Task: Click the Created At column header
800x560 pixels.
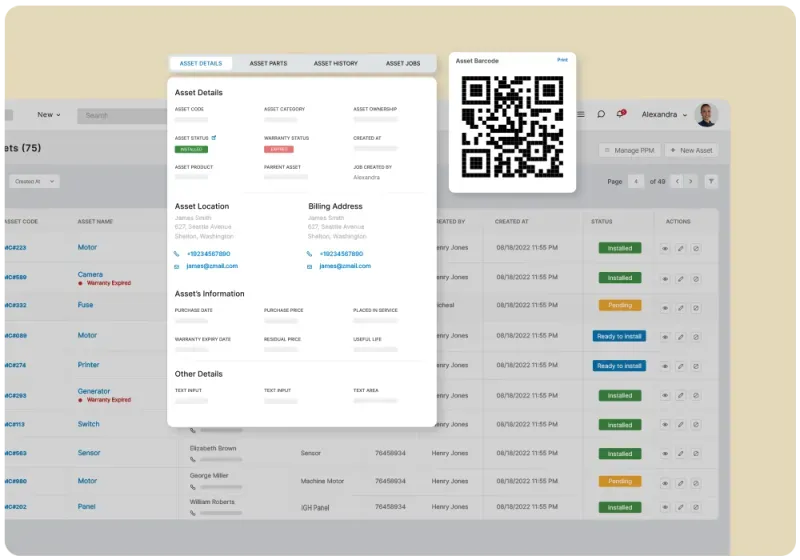Action: click(511, 221)
